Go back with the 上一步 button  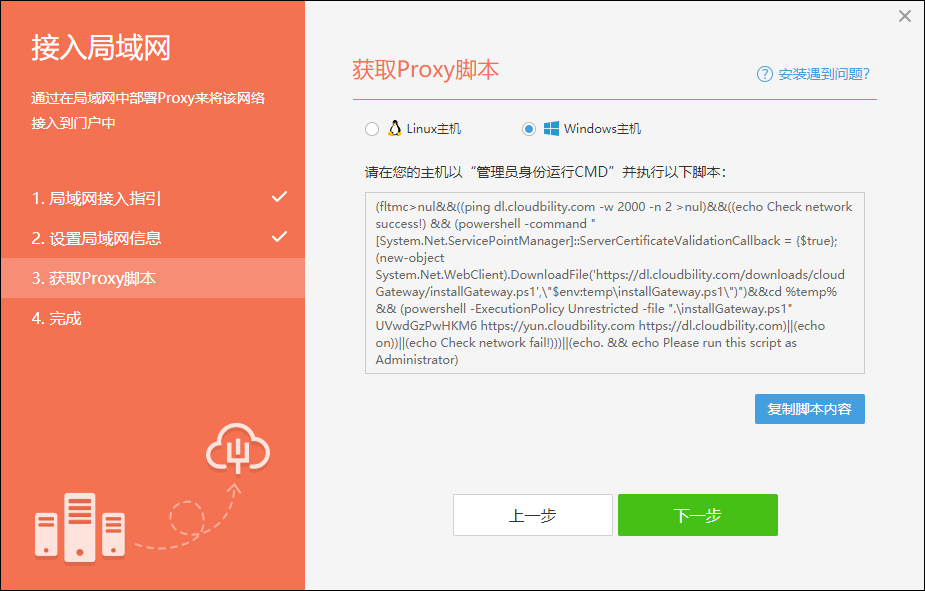(532, 515)
